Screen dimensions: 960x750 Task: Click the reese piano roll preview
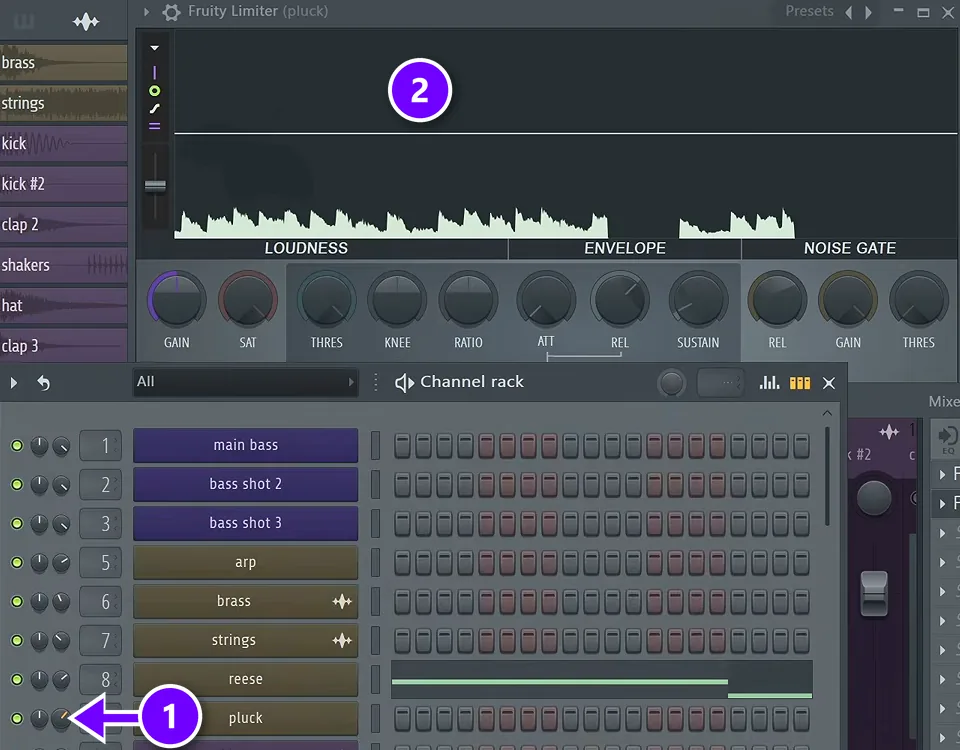(x=602, y=679)
